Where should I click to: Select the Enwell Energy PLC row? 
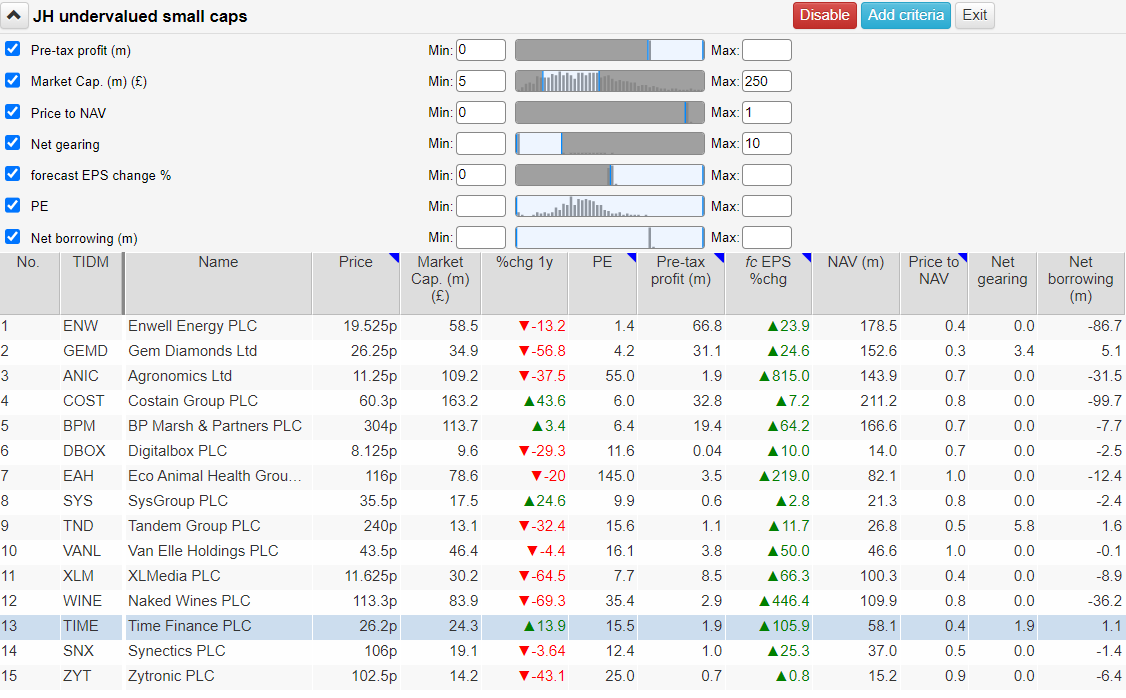562,326
